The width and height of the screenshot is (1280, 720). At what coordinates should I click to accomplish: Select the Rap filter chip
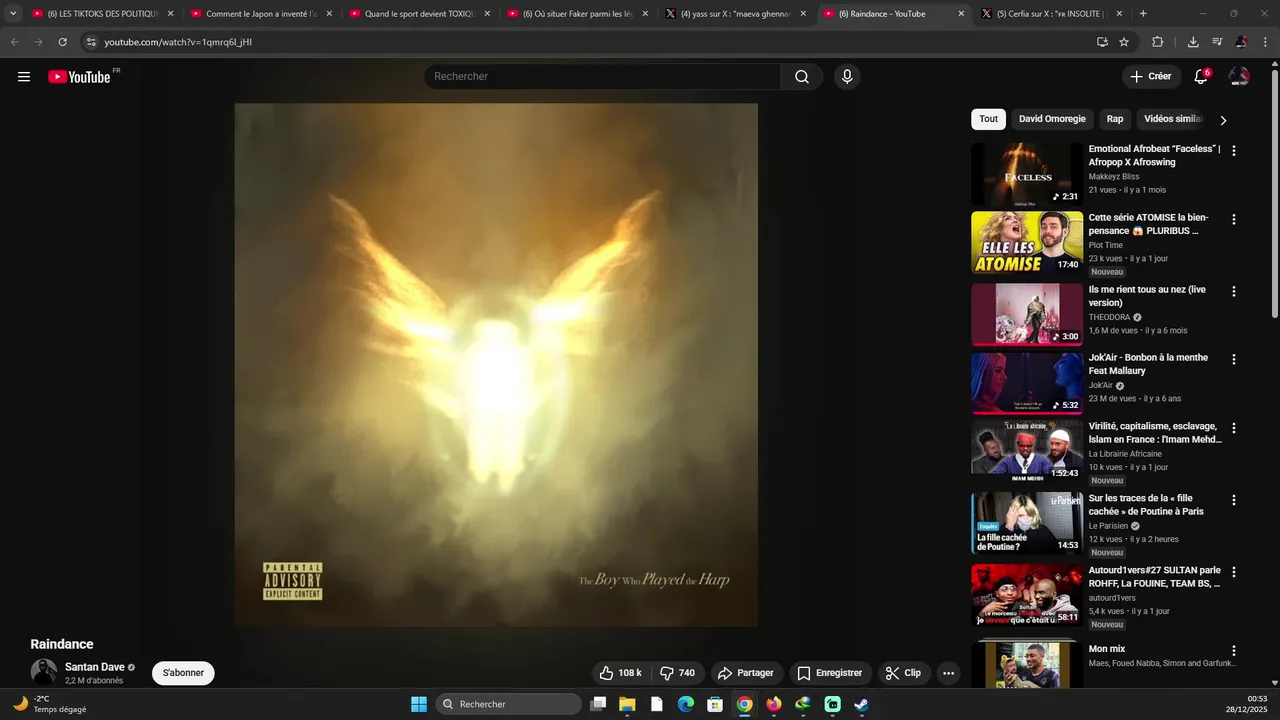click(1115, 119)
